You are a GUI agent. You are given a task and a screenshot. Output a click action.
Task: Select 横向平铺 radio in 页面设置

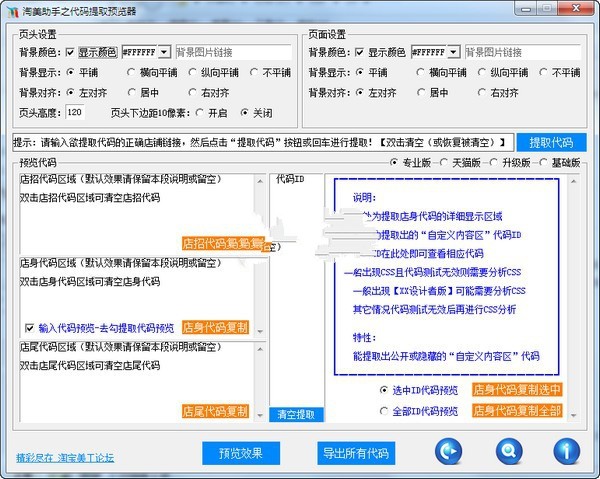[421, 72]
